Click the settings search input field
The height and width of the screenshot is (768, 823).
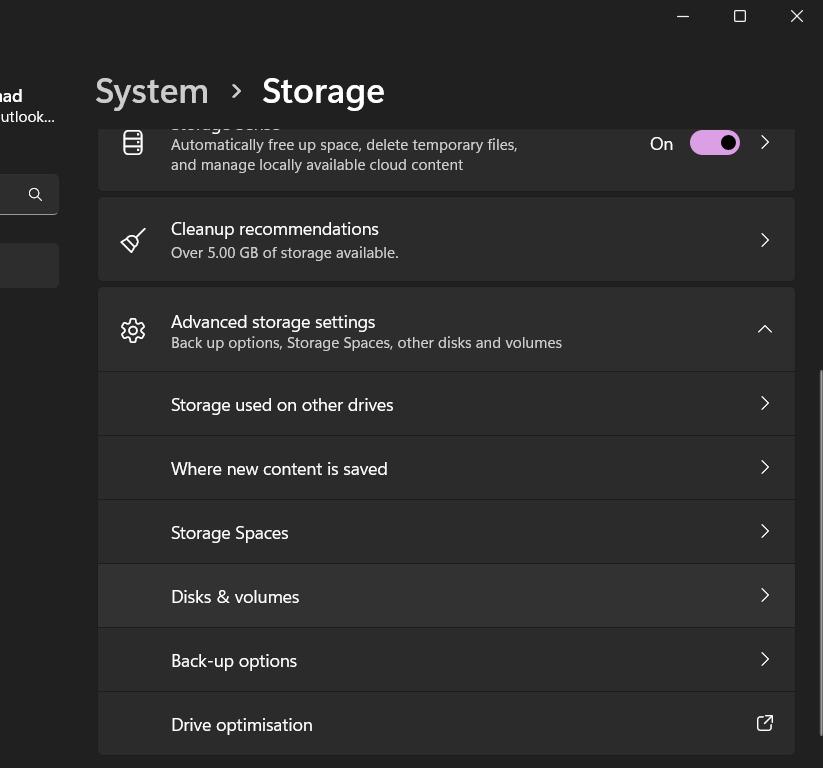[12, 195]
